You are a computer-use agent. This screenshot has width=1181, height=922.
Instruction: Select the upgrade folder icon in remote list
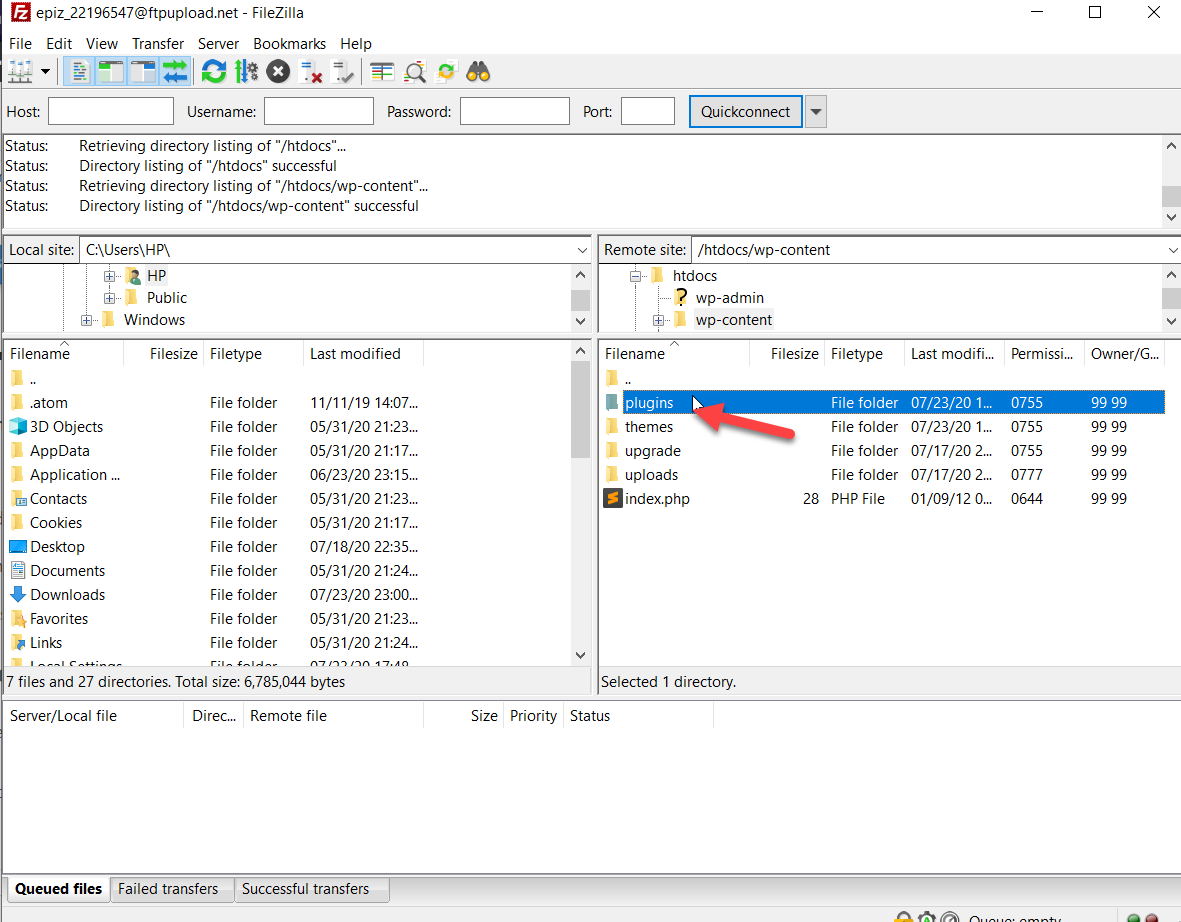(x=612, y=450)
